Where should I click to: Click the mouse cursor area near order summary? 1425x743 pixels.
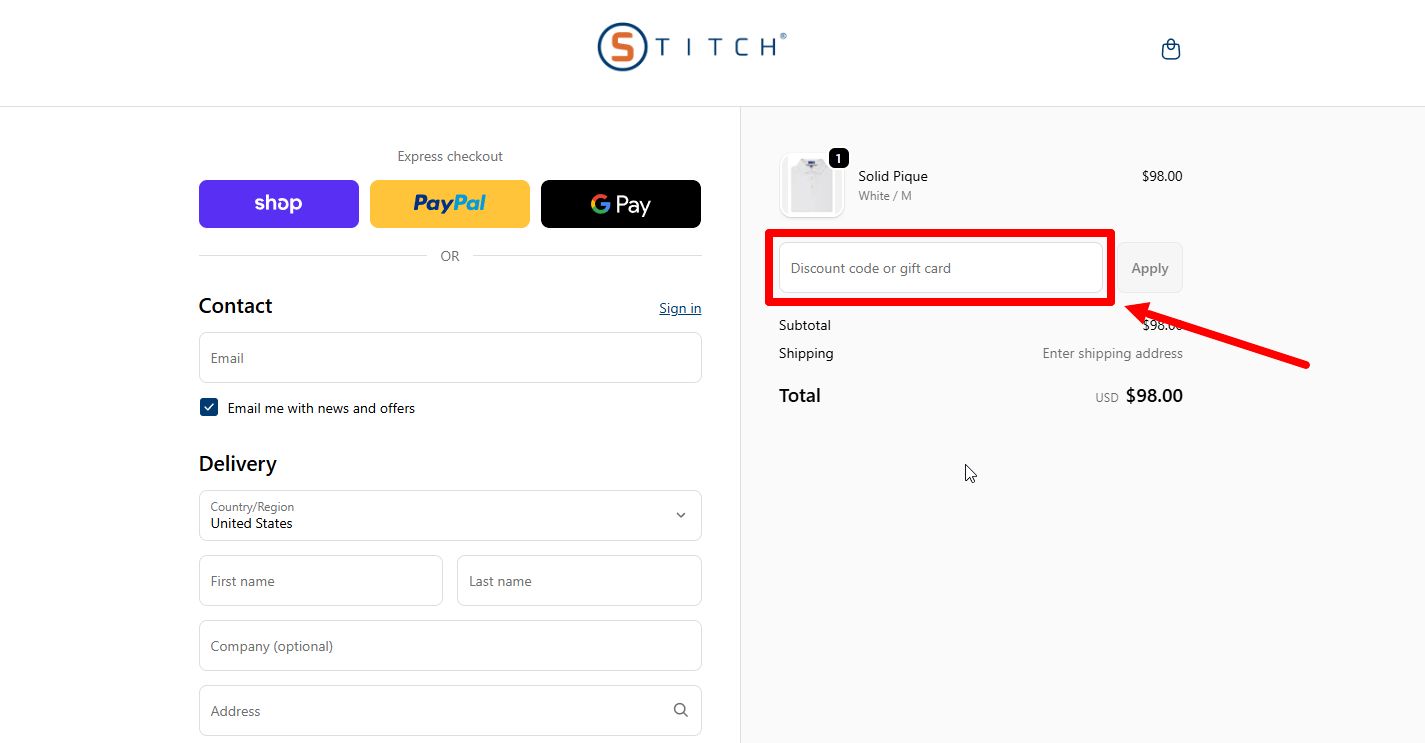967,472
